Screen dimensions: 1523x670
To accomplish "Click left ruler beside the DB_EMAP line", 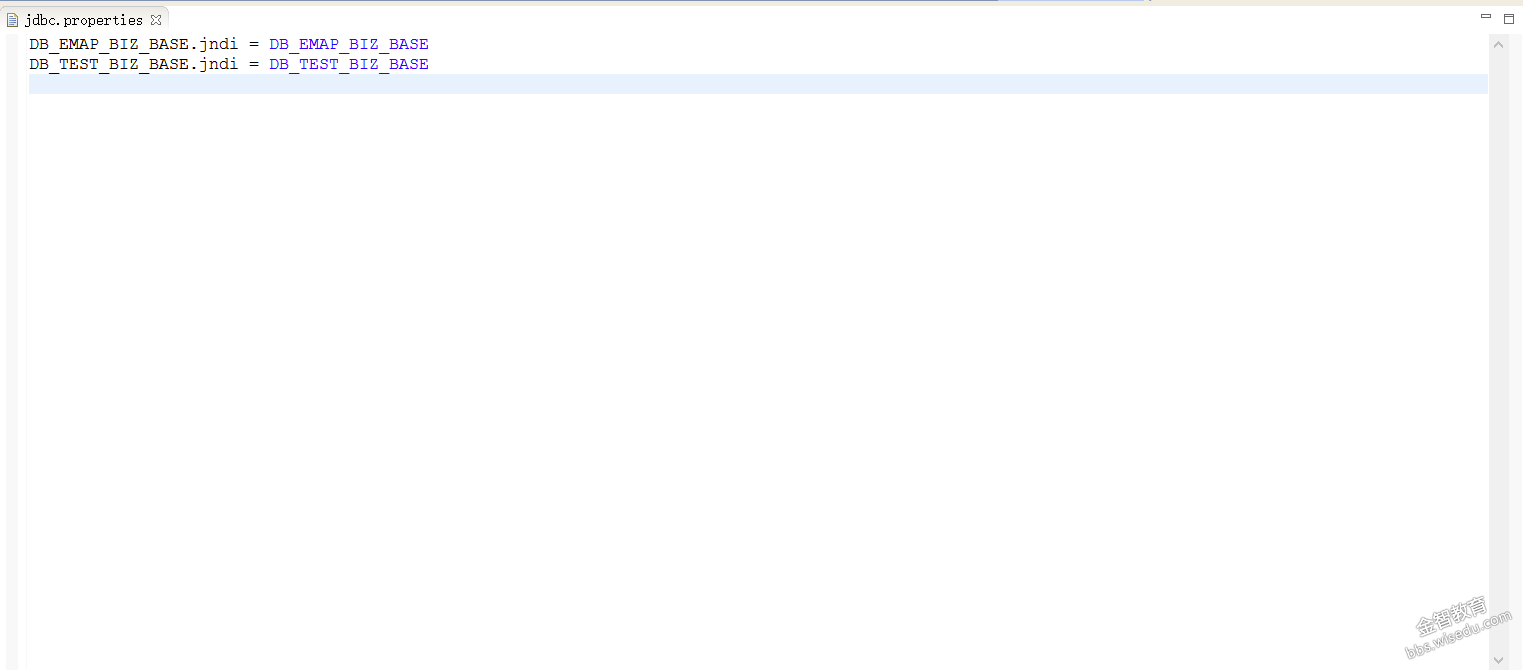I will [x=12, y=44].
